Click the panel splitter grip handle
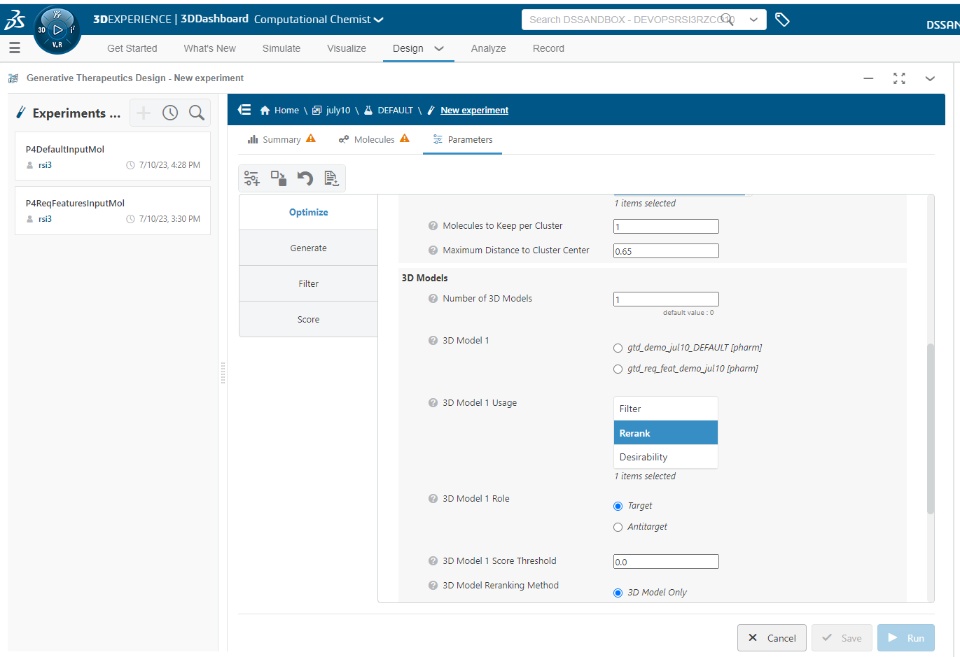960x657 pixels. [x=223, y=373]
